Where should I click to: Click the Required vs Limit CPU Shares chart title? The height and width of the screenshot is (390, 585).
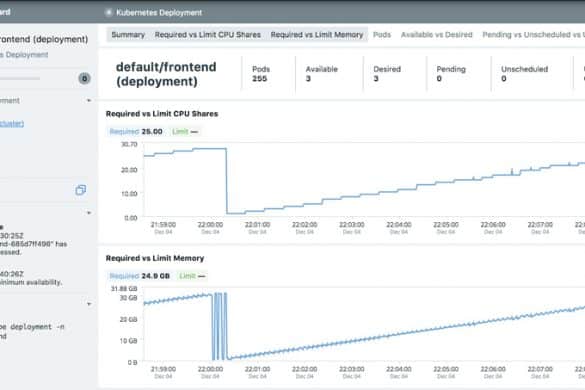click(x=162, y=114)
